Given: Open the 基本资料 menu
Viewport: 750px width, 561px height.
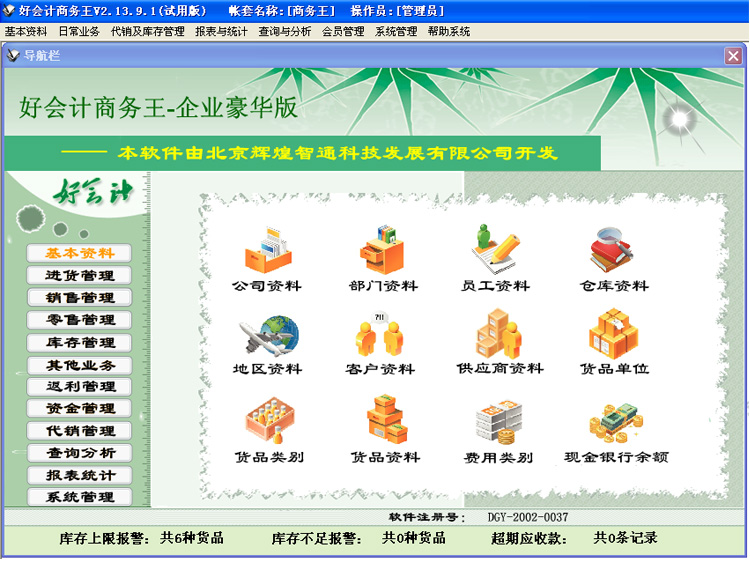Looking at the screenshot, I should [x=26, y=32].
